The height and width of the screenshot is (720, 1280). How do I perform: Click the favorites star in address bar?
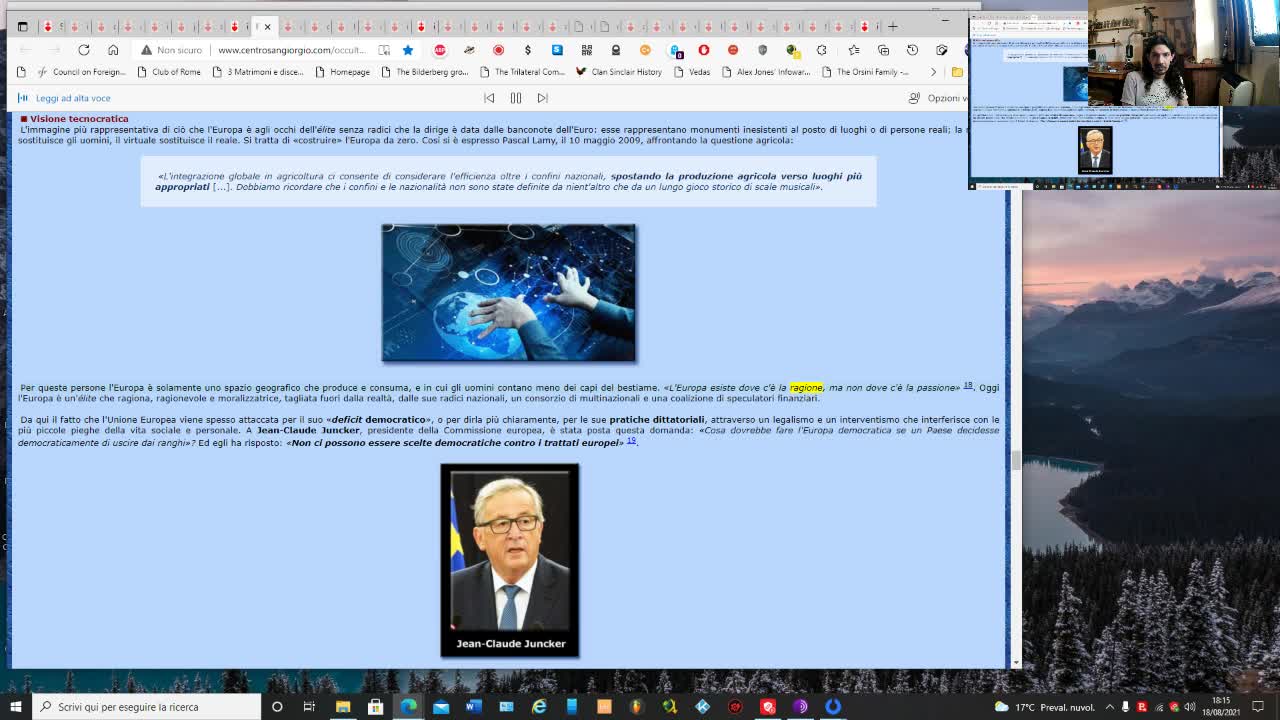408,50
